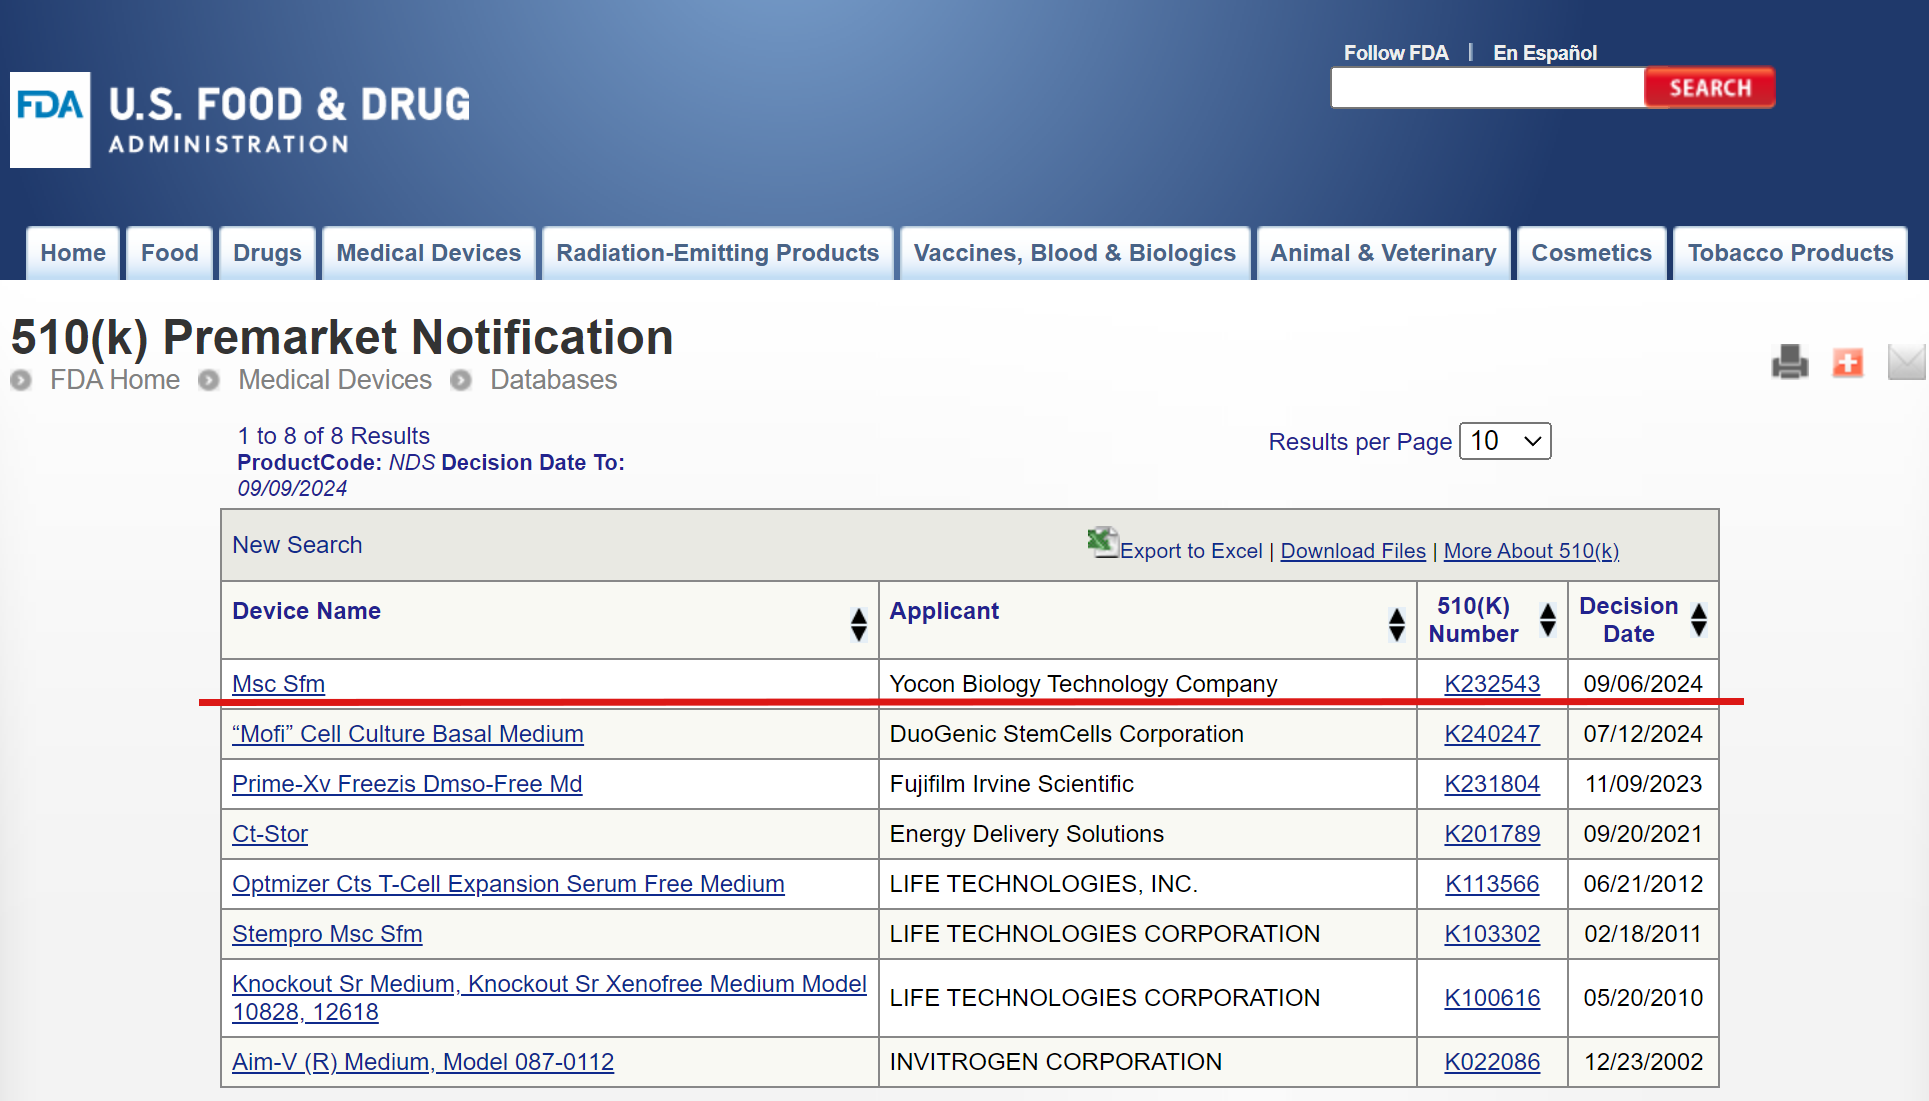Image resolution: width=1929 pixels, height=1101 pixels.
Task: Open 510(k) number K100616
Action: pyautogui.click(x=1492, y=998)
